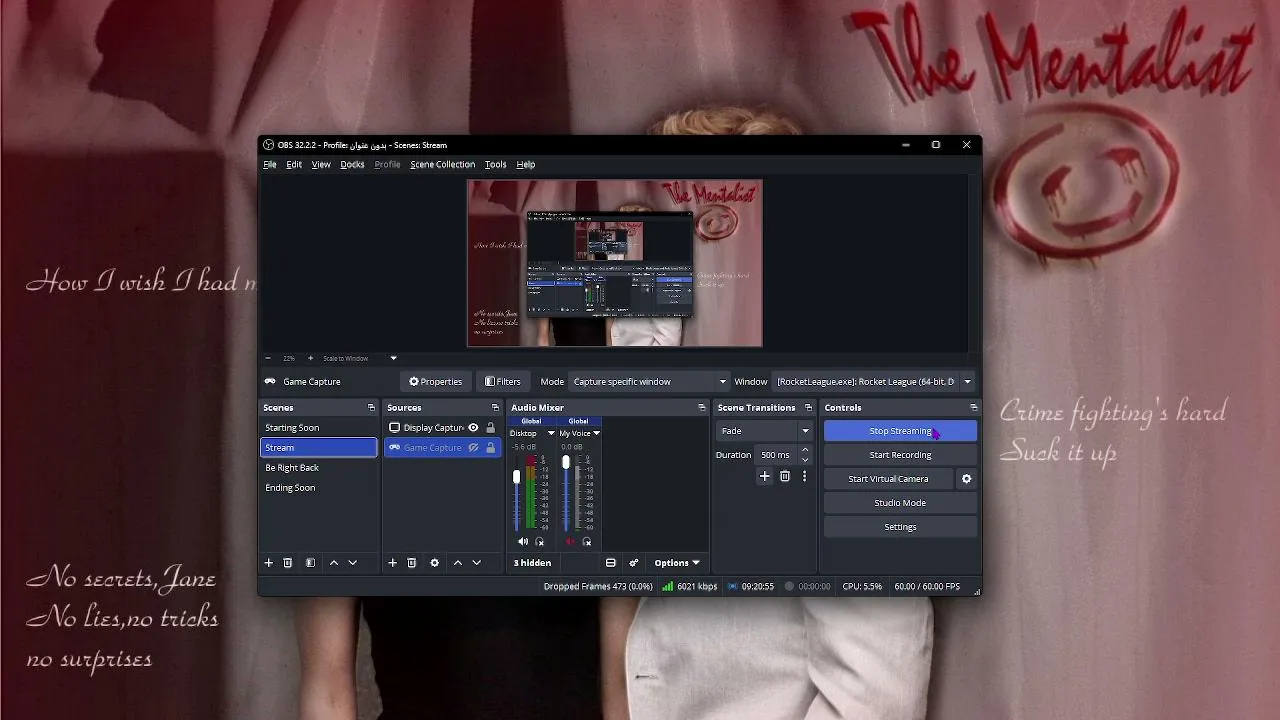
Task: Remove selected source with trash icon
Action: [x=411, y=563]
